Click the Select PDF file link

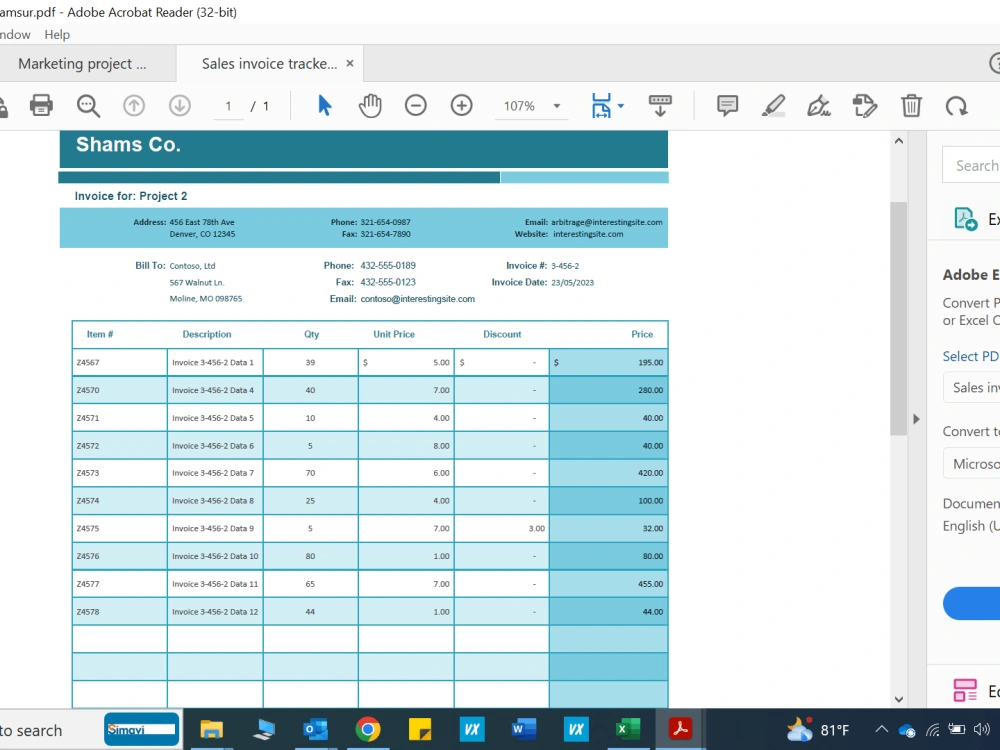970,356
